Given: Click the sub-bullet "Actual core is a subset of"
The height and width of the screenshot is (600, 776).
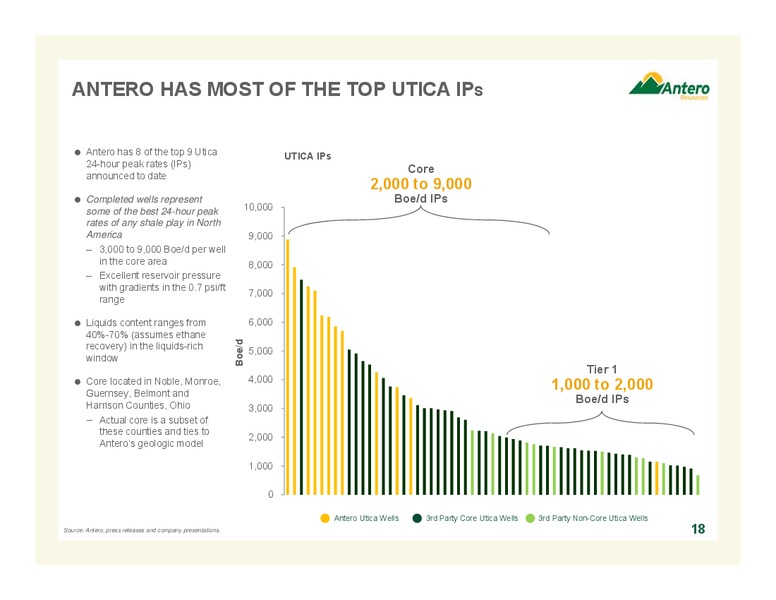Looking at the screenshot, I should 153,420.
